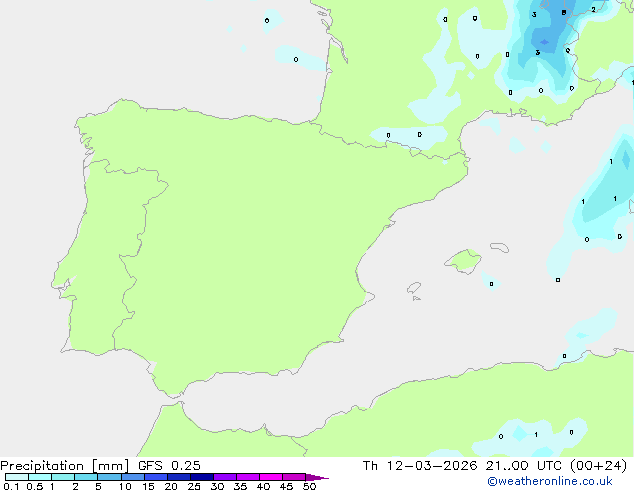634x490 pixels.
Task: Select the 2–5 mm legend colour box
Action: (x=86, y=477)
